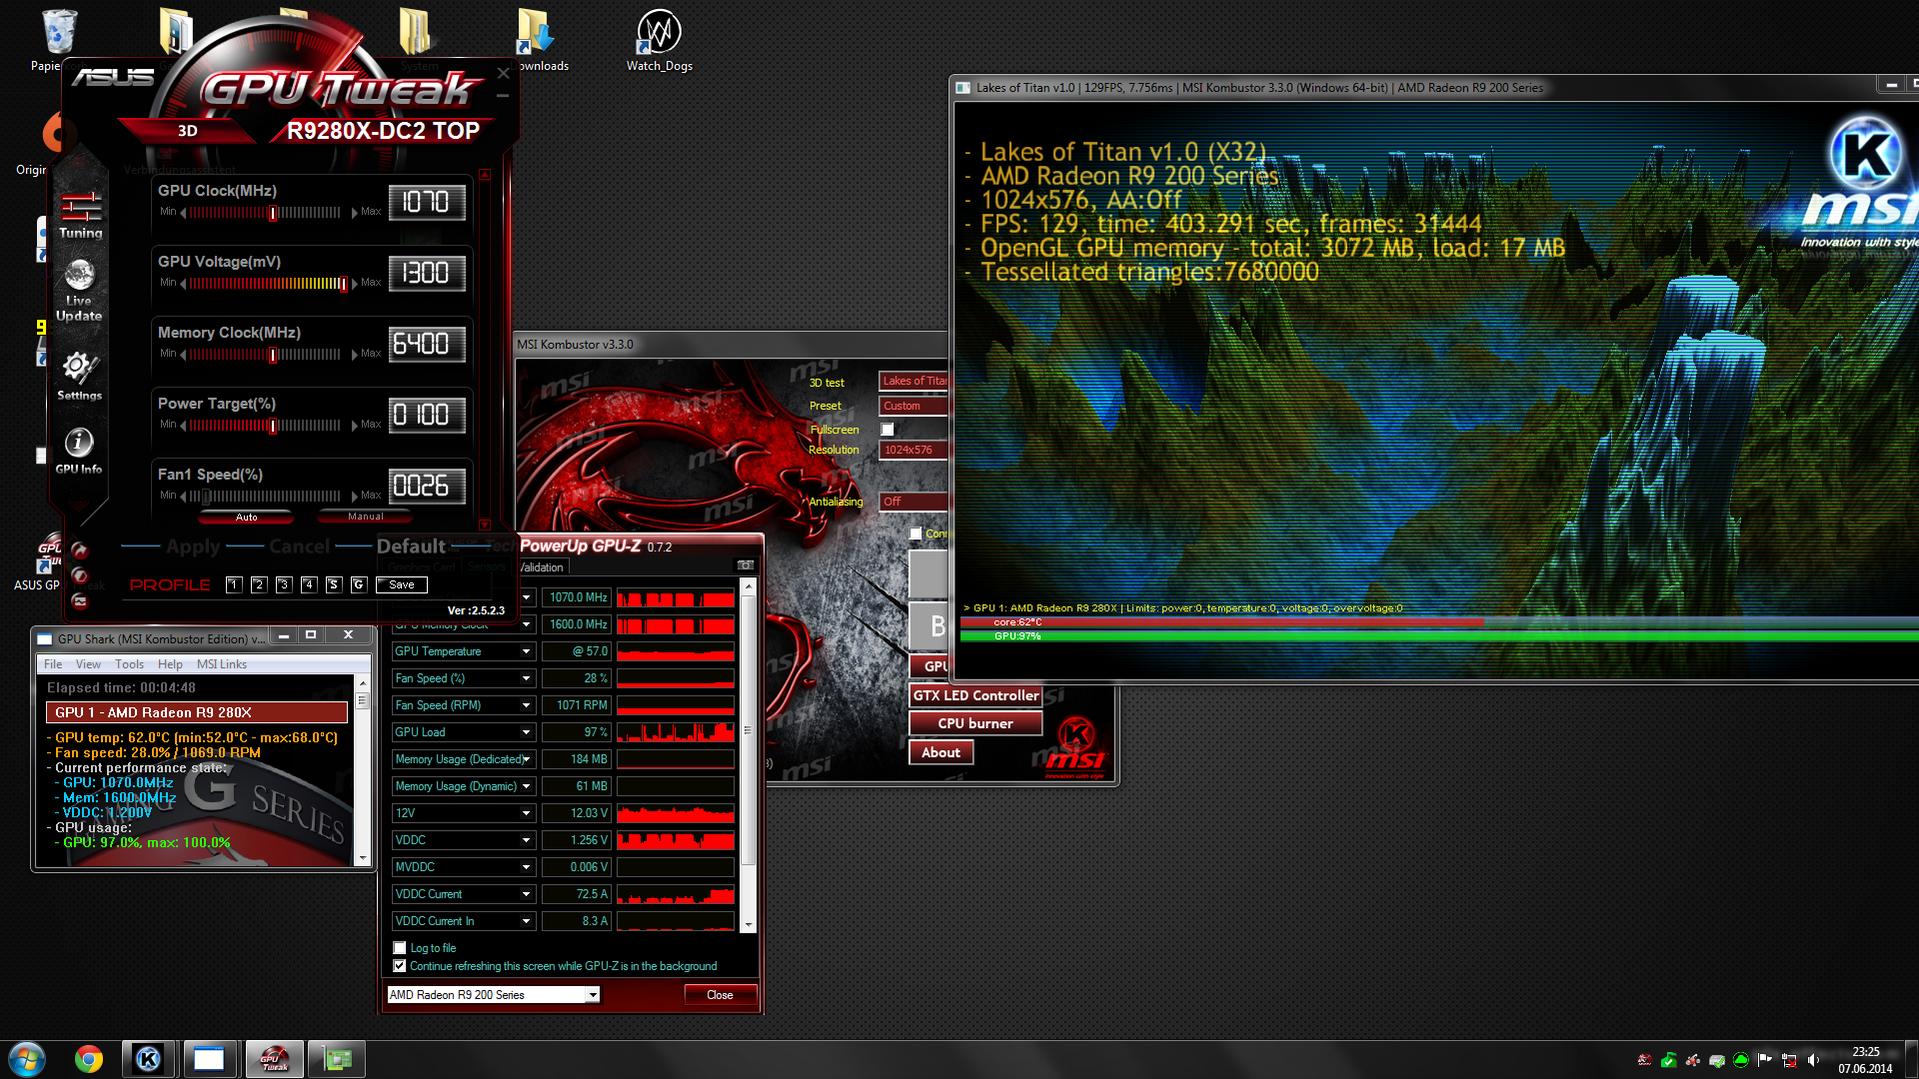Click the GPU Tweak taskbar icon
Screen dimensions: 1919x1079
(274, 1059)
